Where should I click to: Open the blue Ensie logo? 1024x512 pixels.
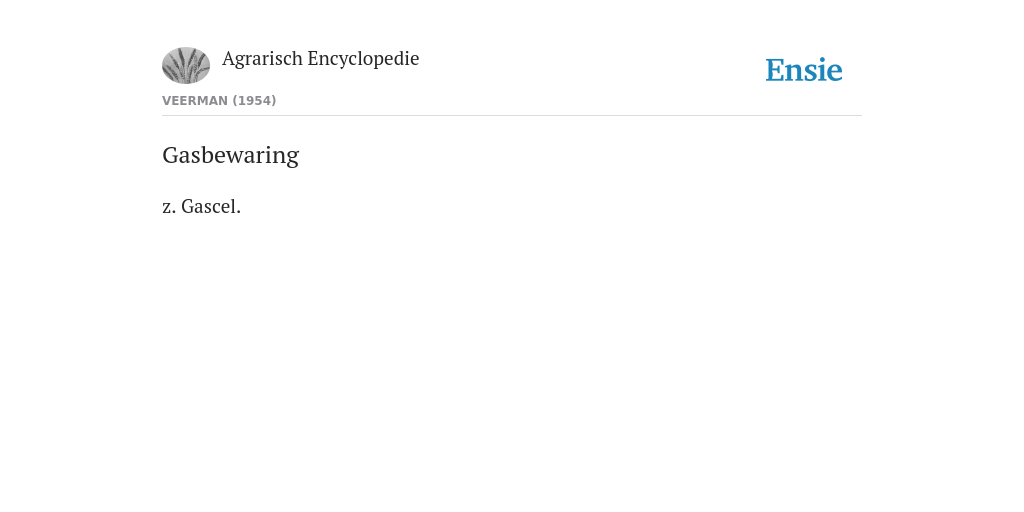pos(804,70)
